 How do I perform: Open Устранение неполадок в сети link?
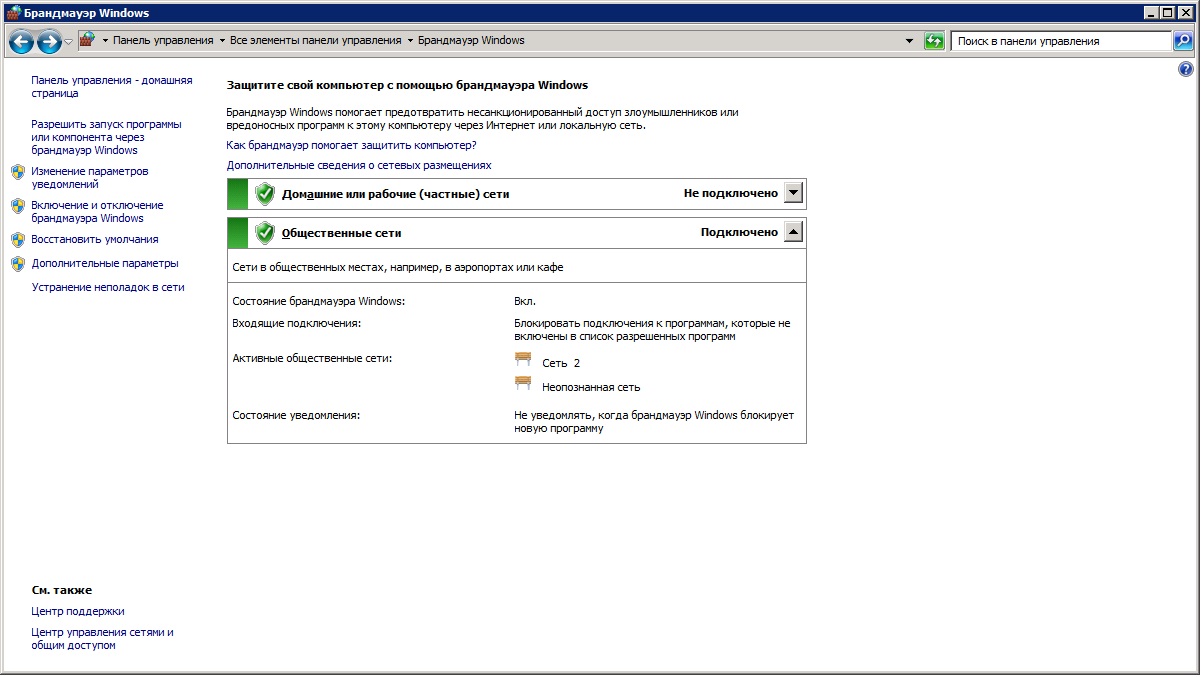[x=108, y=287]
